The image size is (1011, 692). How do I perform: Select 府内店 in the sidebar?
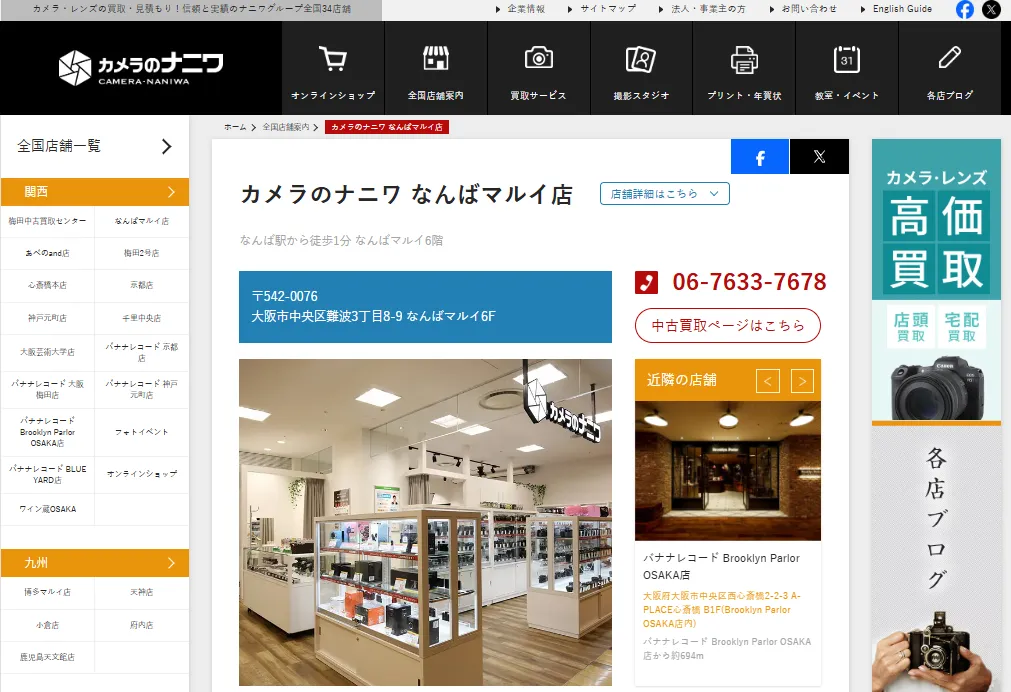coord(142,625)
